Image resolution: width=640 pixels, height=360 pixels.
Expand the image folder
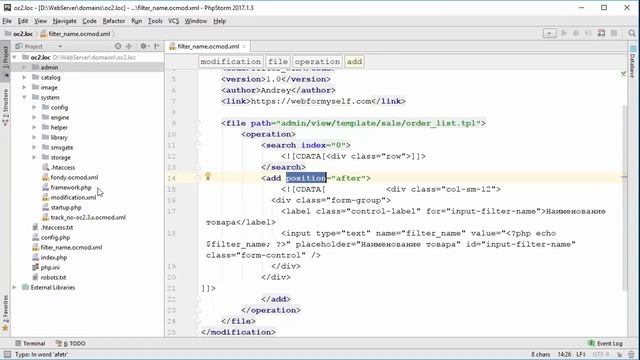tap(24, 87)
